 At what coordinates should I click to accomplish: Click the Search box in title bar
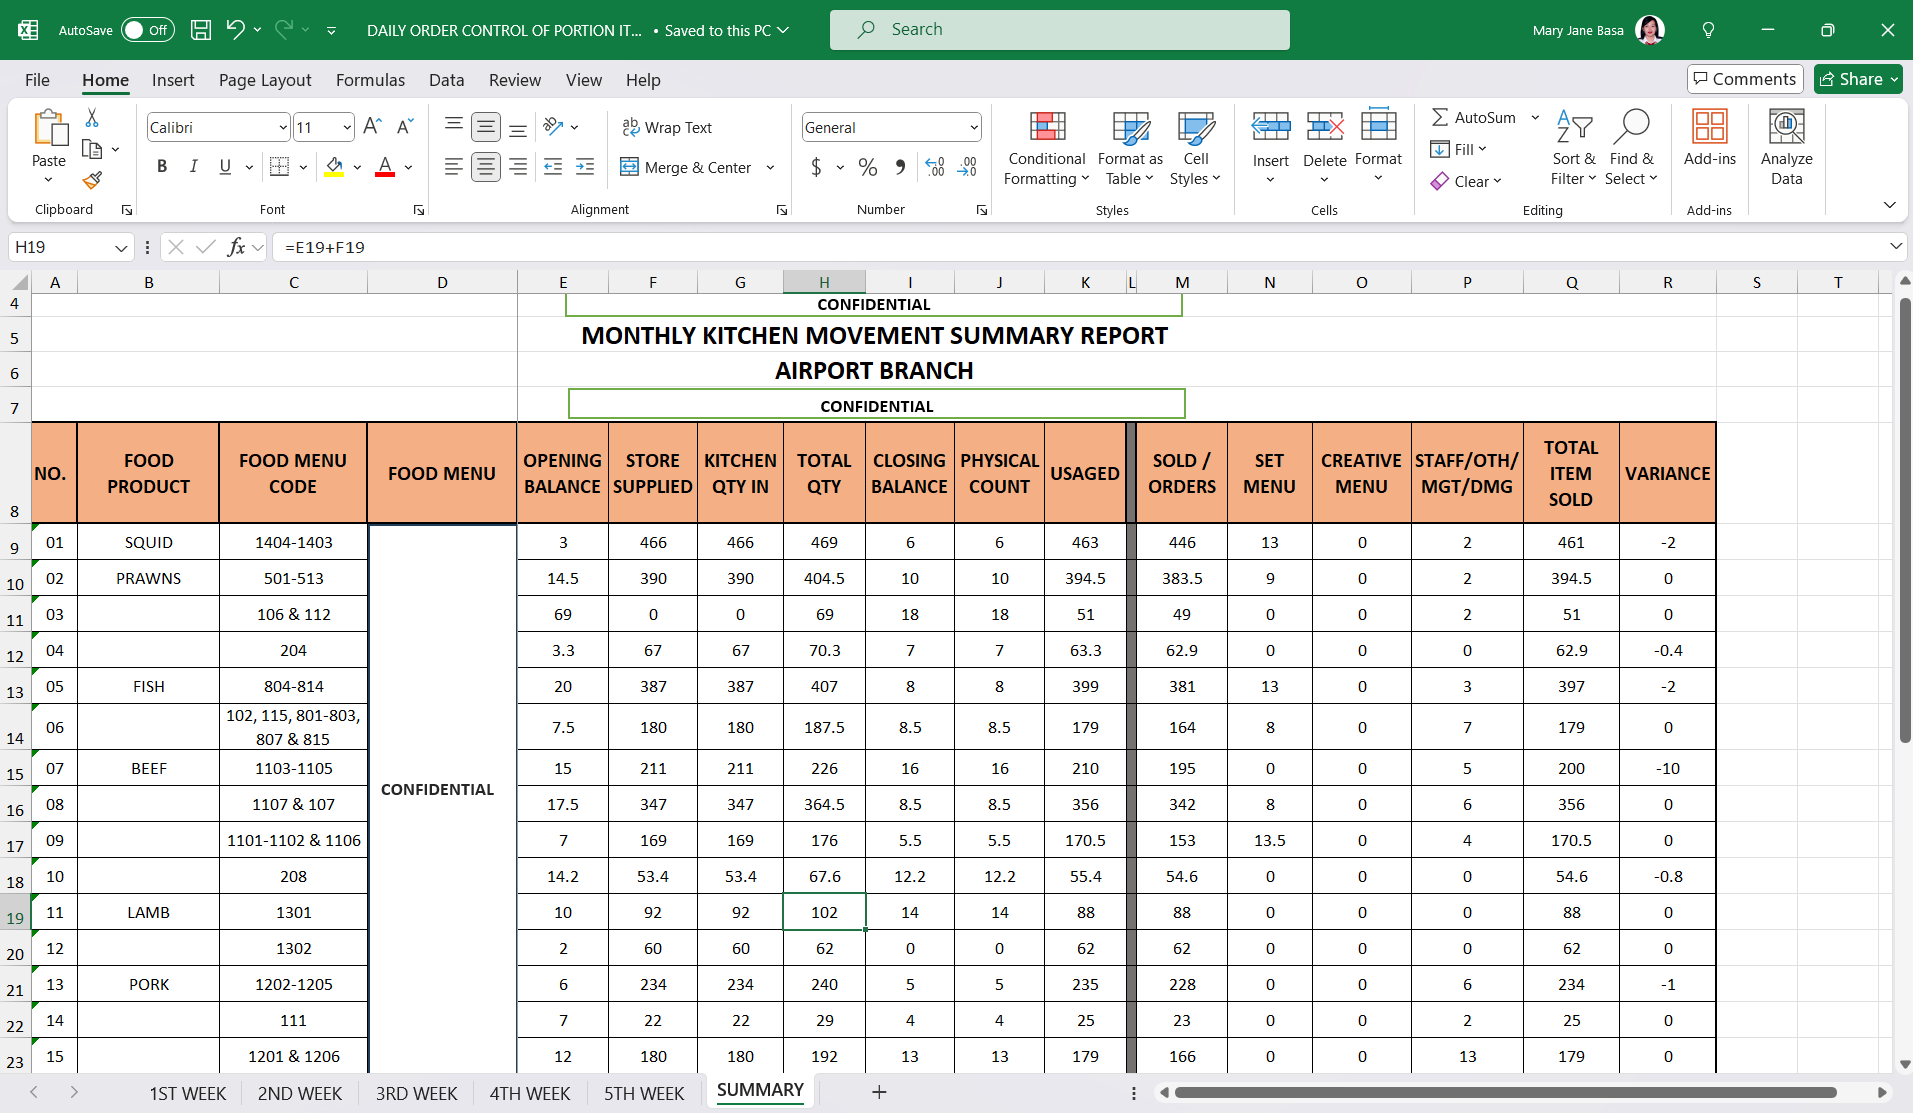pyautogui.click(x=1059, y=30)
